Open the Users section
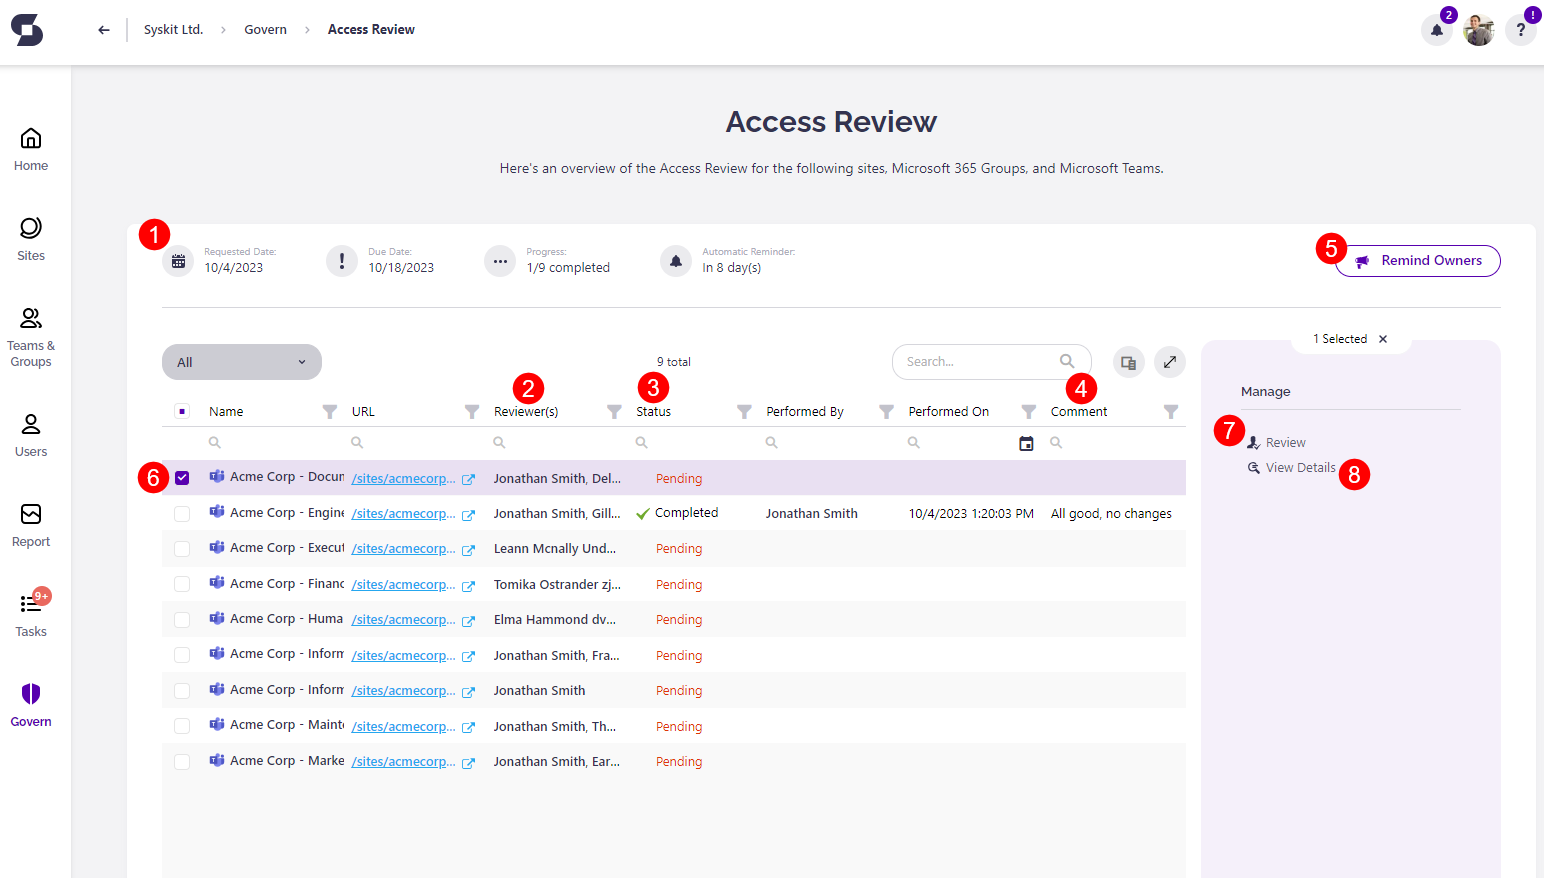The image size is (1544, 878). click(x=30, y=432)
